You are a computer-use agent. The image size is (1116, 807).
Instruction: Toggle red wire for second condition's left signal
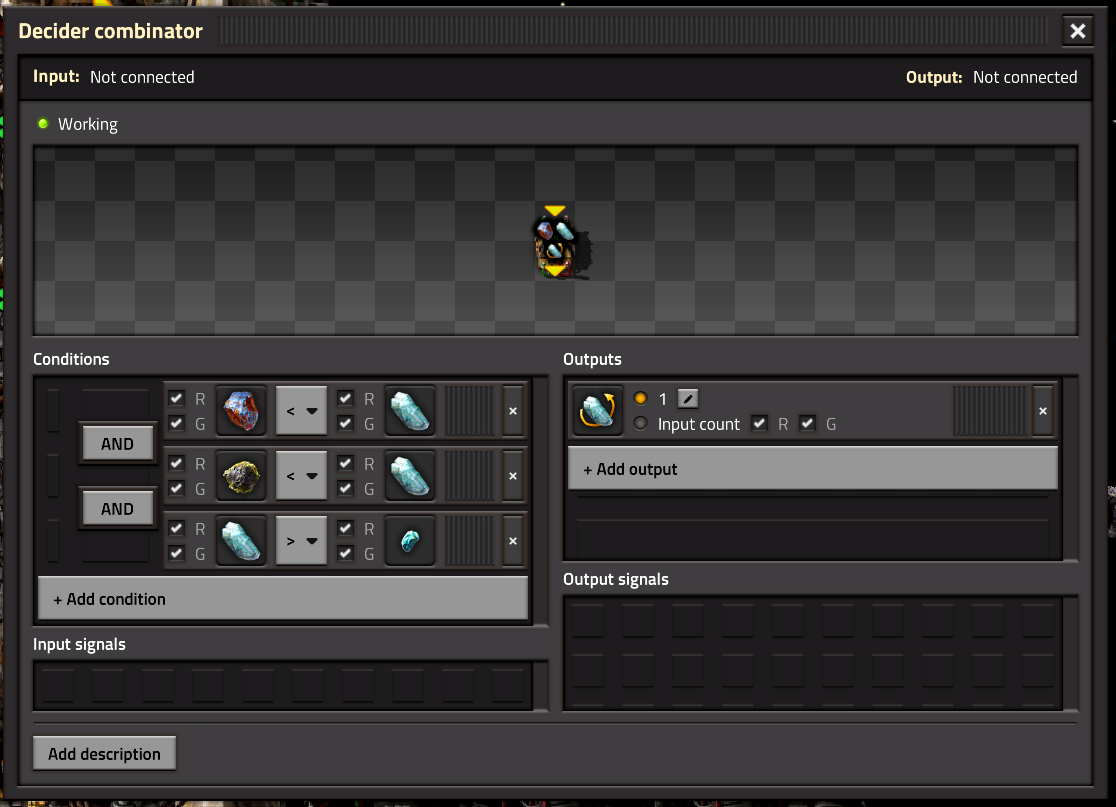click(x=177, y=463)
